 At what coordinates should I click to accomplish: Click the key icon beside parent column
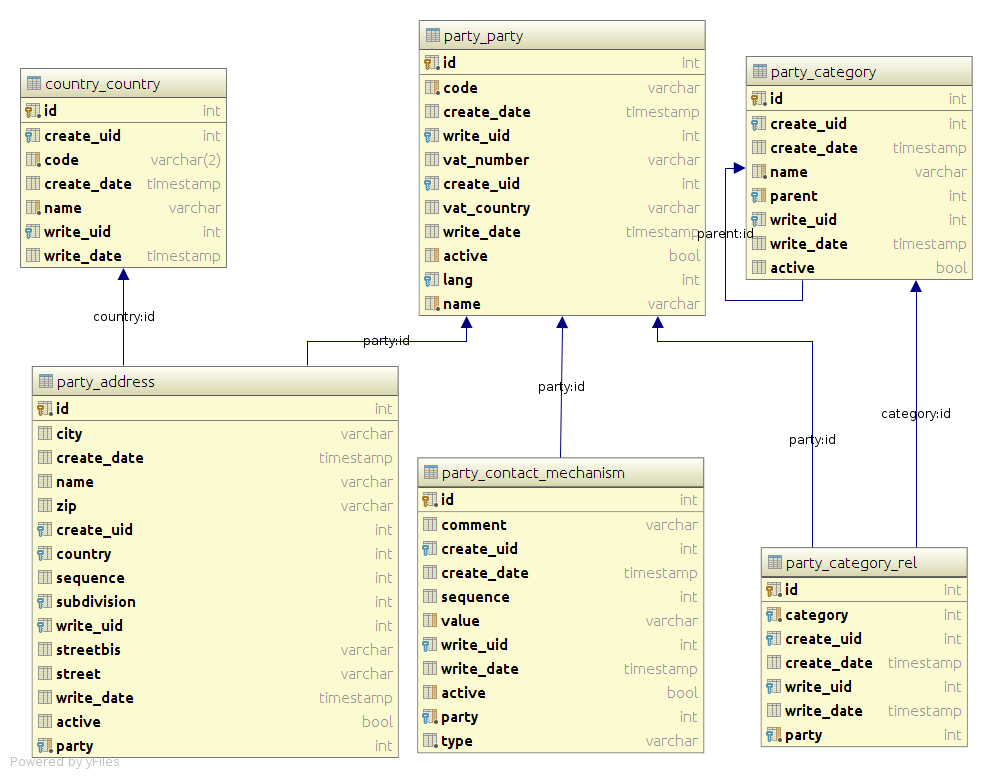click(759, 196)
